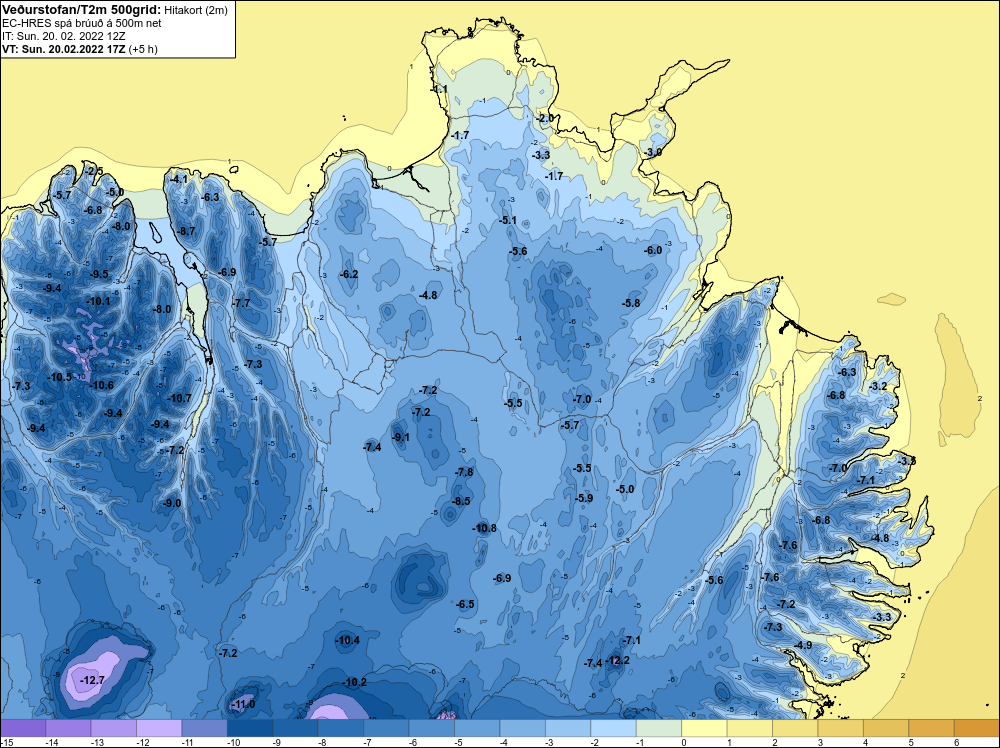This screenshot has height=748, width=1000.
Task: Click the -11.0 temperature label
Action: coord(243,704)
